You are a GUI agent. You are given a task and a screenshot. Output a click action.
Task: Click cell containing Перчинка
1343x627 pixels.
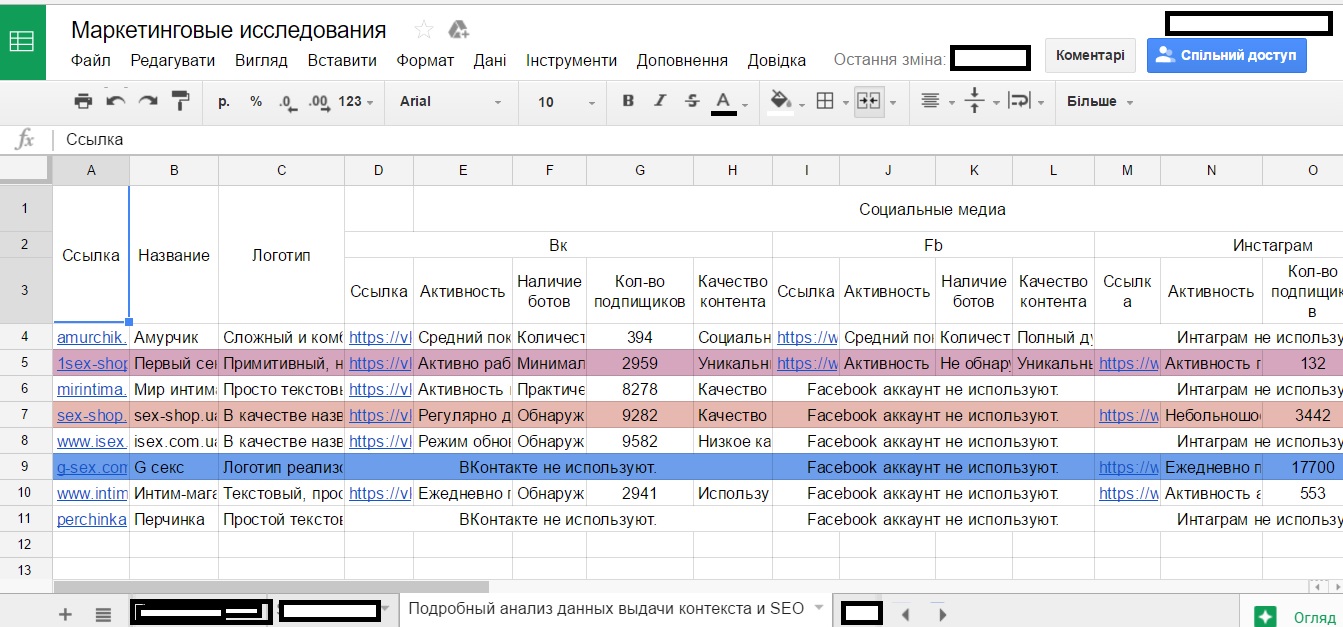(174, 519)
